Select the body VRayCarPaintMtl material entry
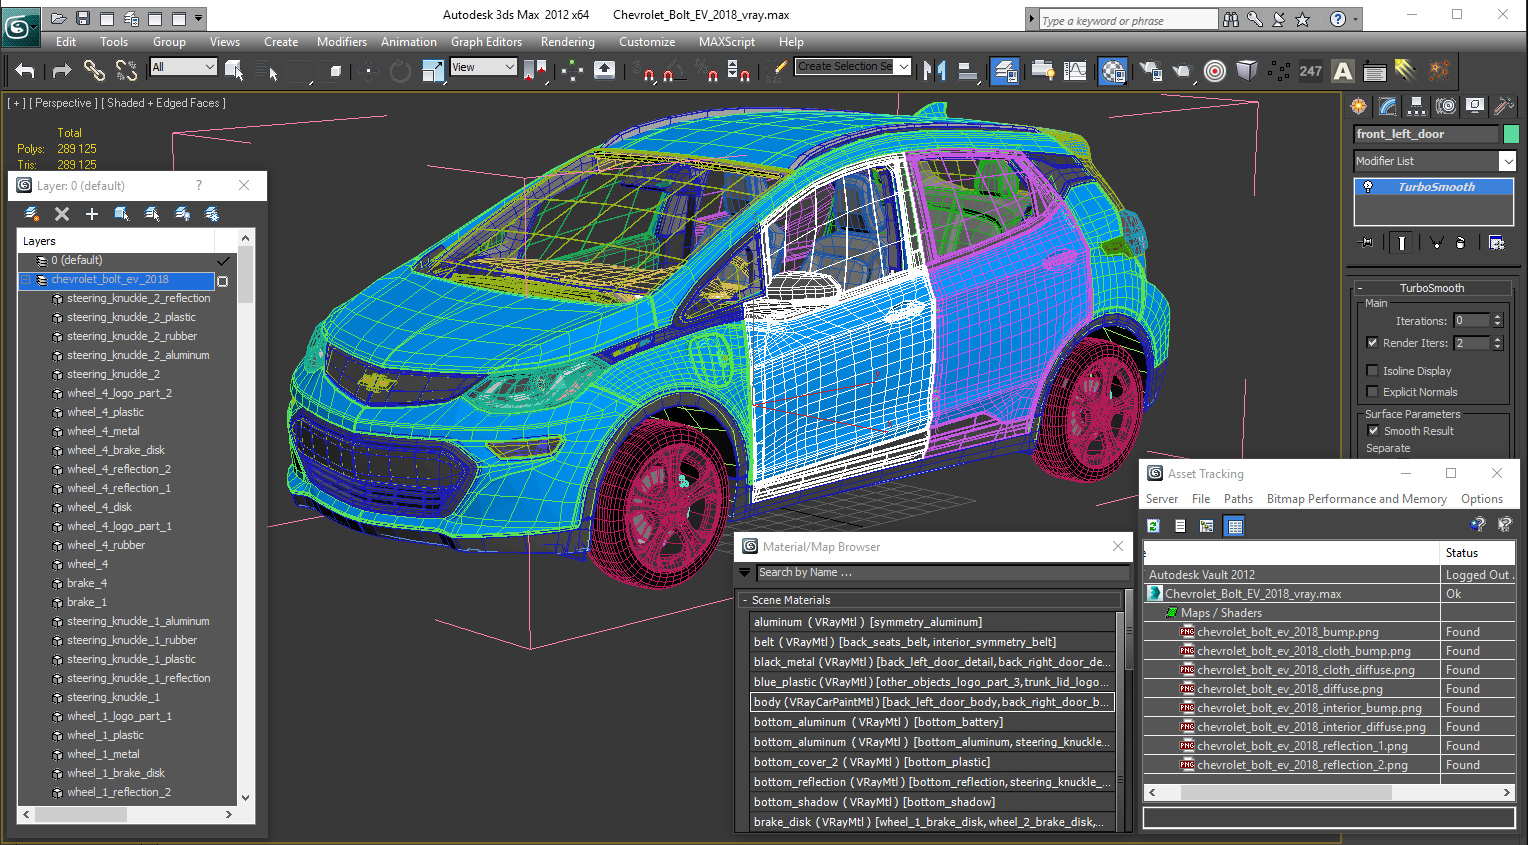 (932, 702)
